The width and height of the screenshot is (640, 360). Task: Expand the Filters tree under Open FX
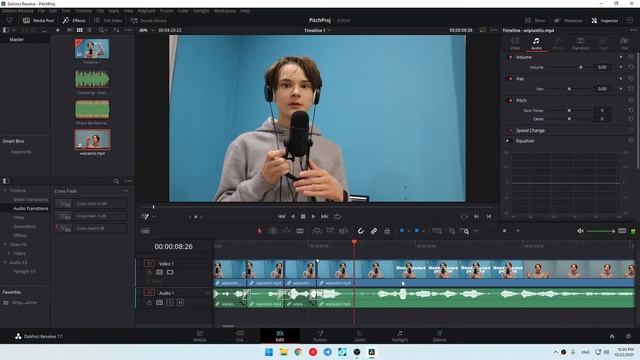(x=9, y=253)
